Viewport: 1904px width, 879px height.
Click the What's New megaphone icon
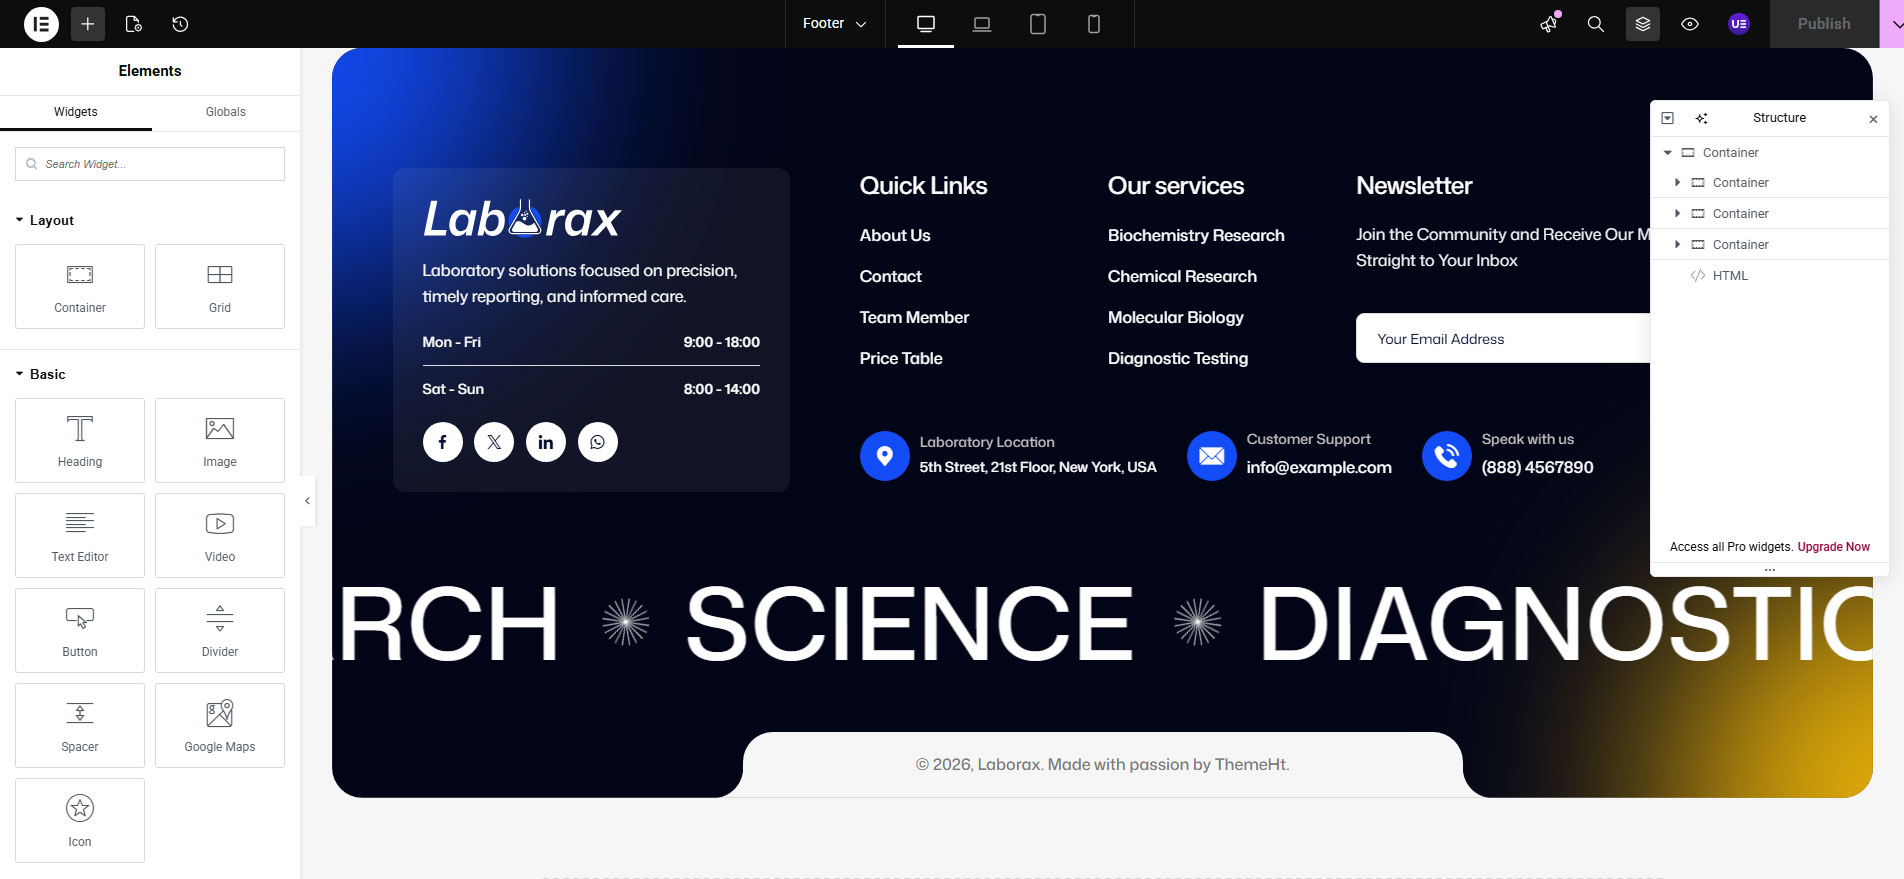click(x=1549, y=24)
